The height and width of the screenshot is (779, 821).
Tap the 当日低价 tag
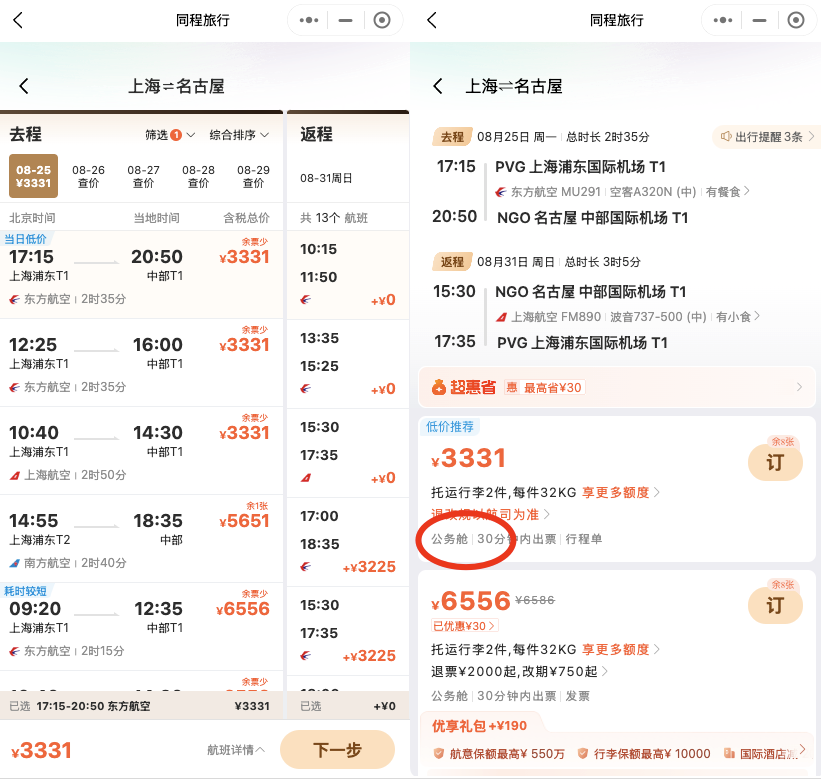pyautogui.click(x=25, y=239)
